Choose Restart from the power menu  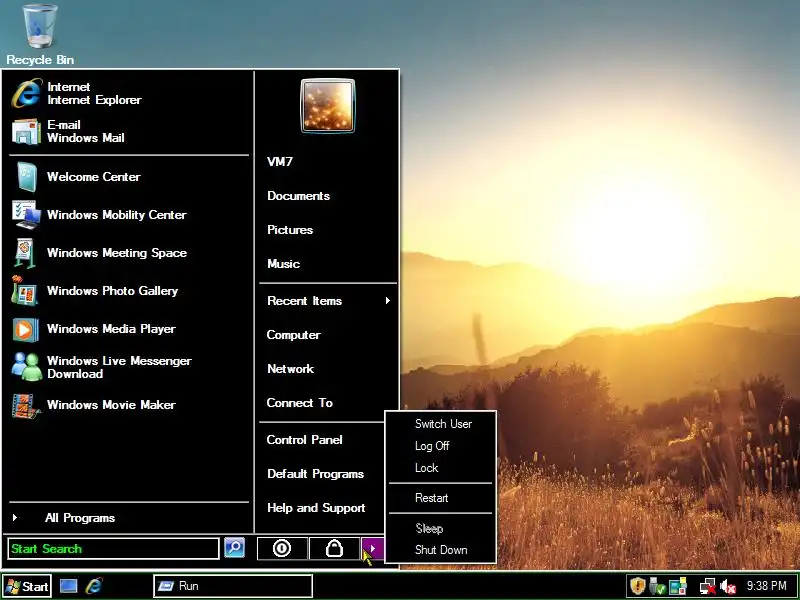pyautogui.click(x=432, y=498)
